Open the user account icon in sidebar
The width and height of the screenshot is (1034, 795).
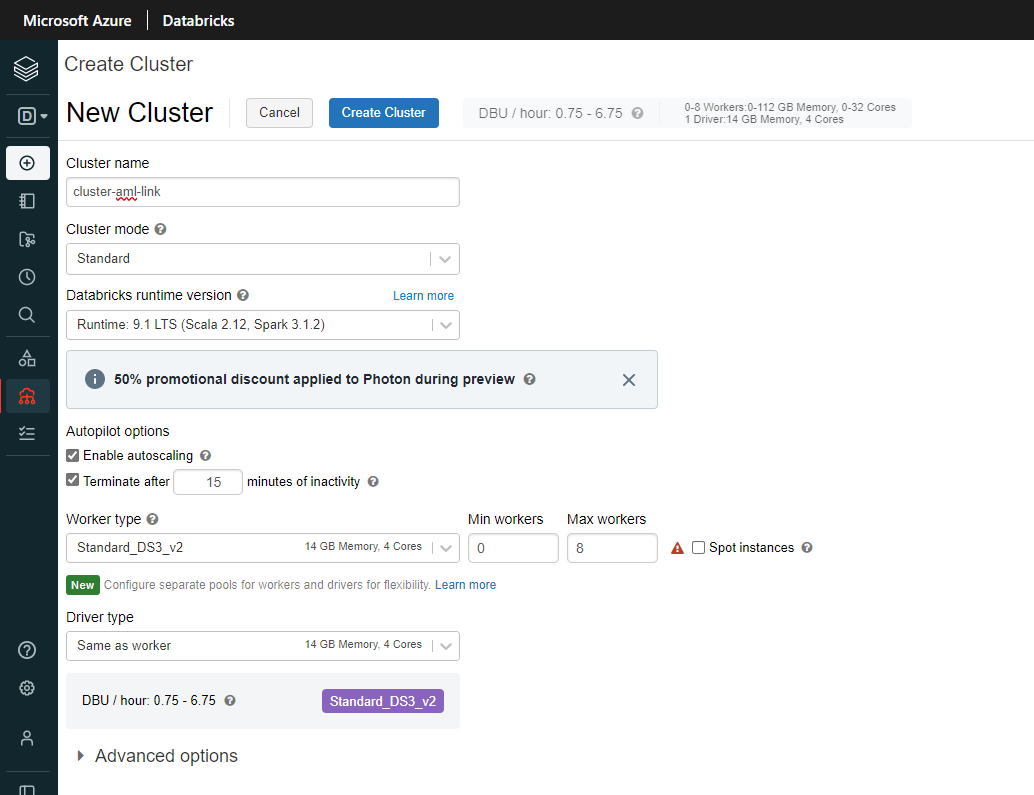tap(27, 738)
